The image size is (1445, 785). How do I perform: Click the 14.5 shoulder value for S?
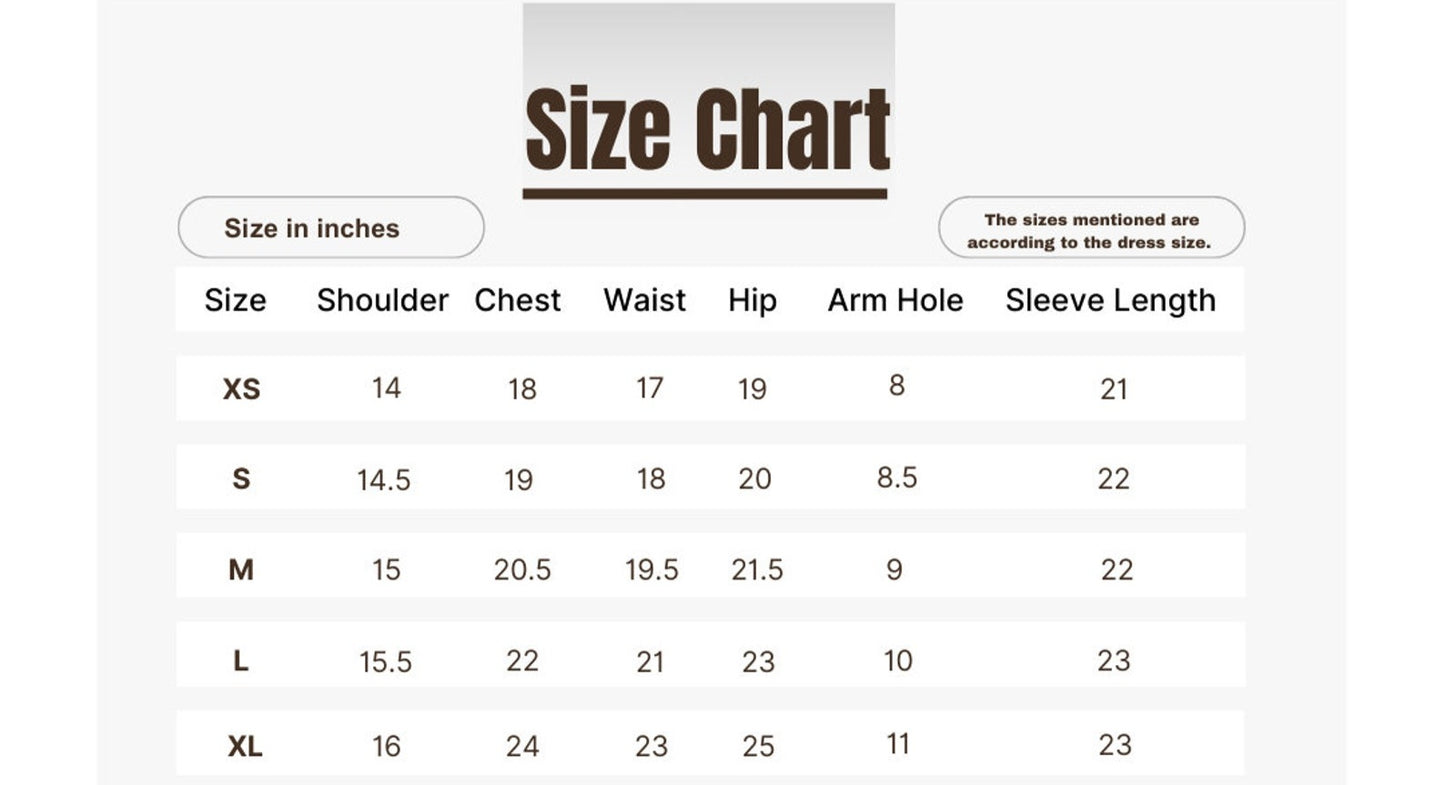click(384, 481)
